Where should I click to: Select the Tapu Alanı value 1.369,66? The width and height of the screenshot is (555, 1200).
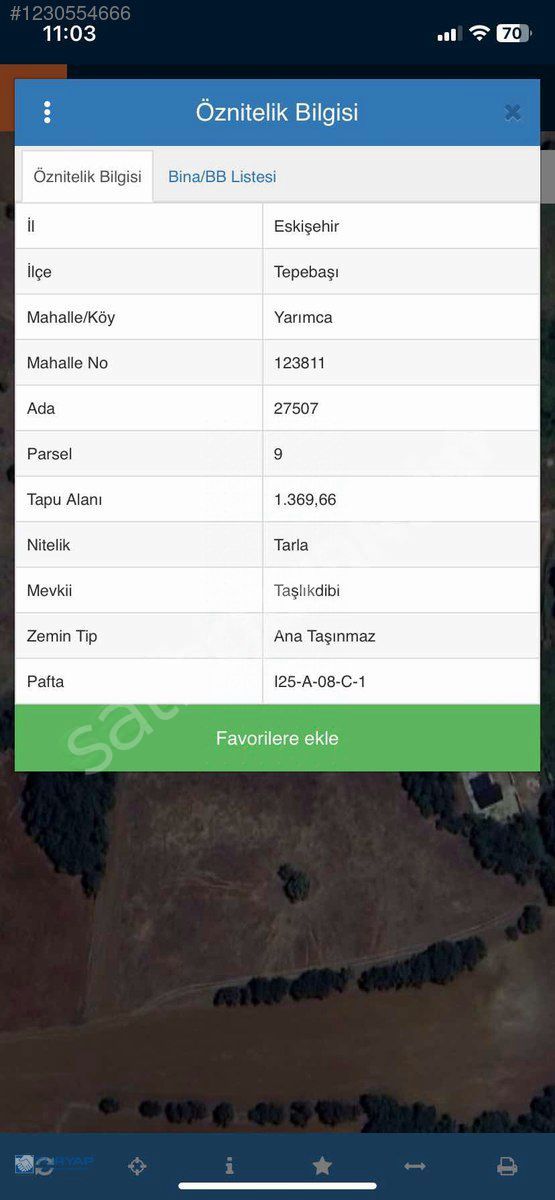coord(305,499)
